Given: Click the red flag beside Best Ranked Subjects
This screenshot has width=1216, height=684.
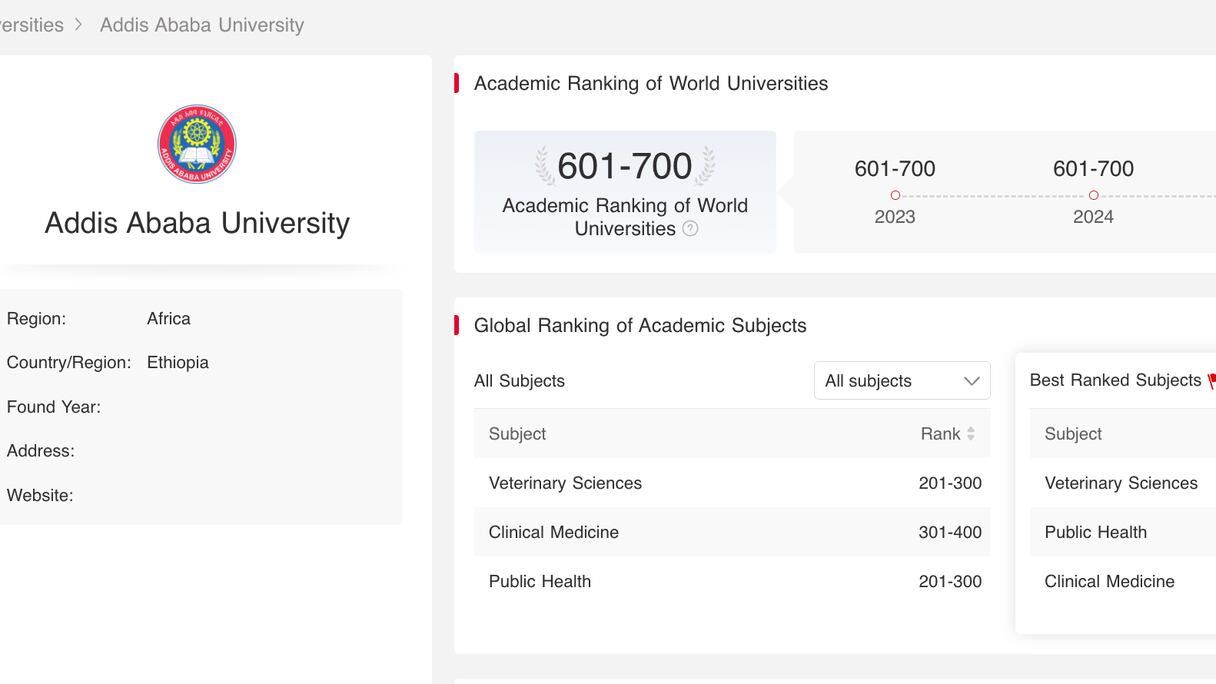Looking at the screenshot, I should point(1211,381).
